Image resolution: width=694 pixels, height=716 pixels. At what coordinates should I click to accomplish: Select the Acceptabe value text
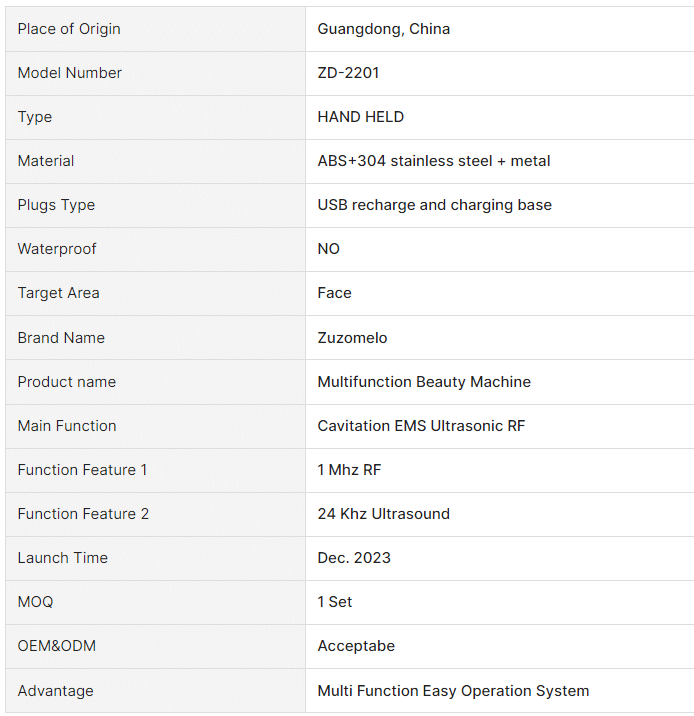tap(356, 646)
